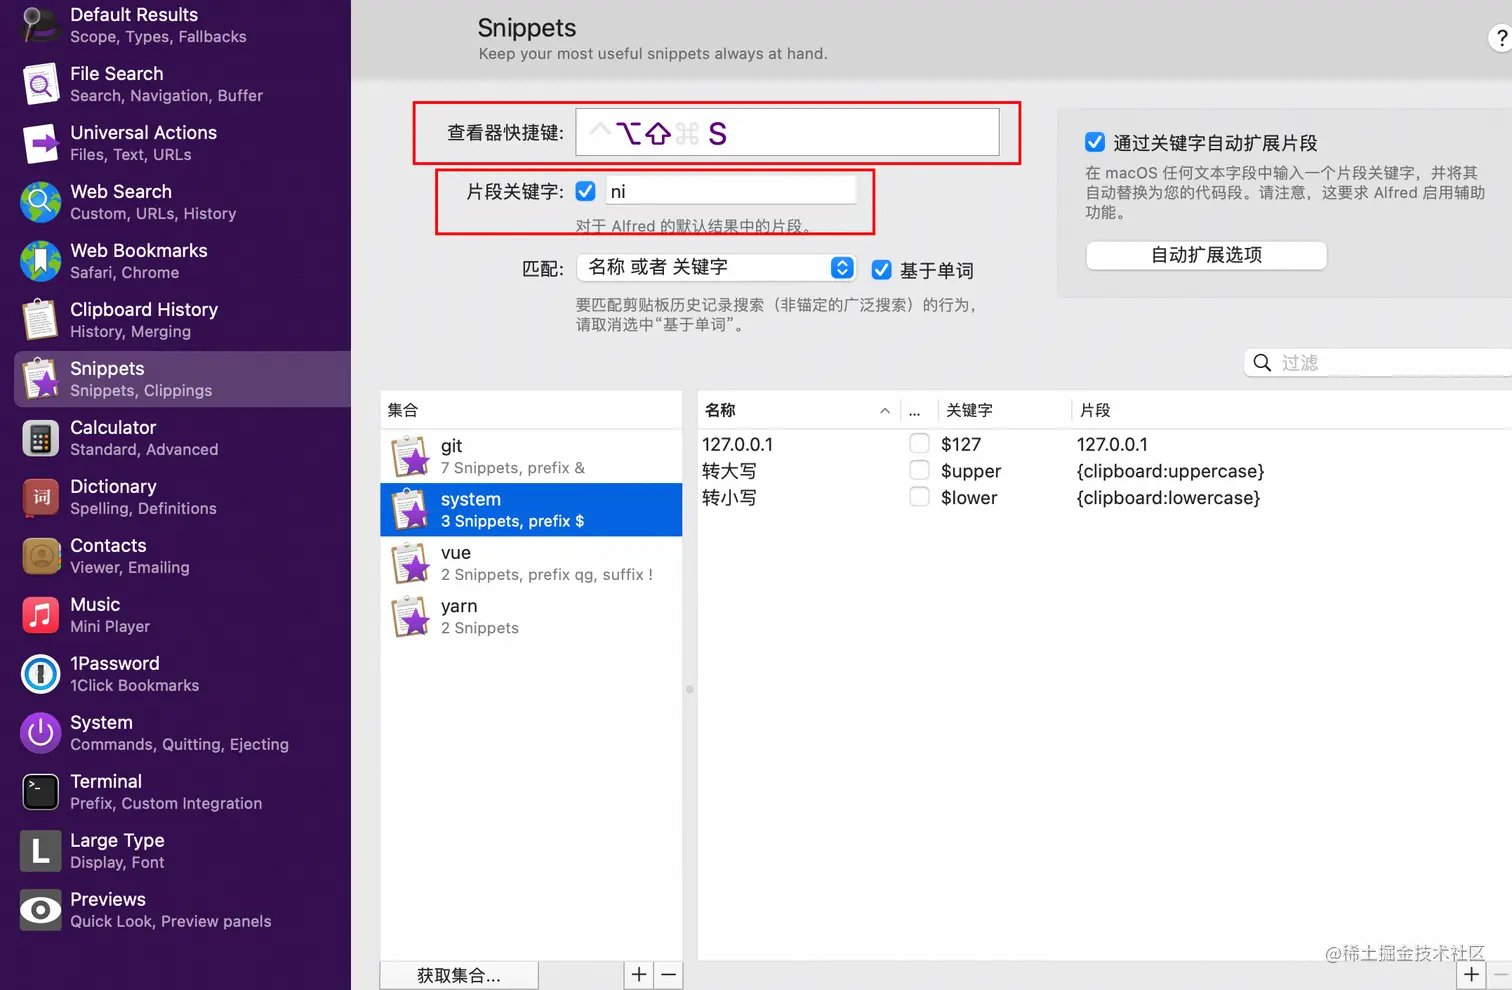Toggle 基于单词 checkbox
The height and width of the screenshot is (990, 1512).
tap(882, 270)
